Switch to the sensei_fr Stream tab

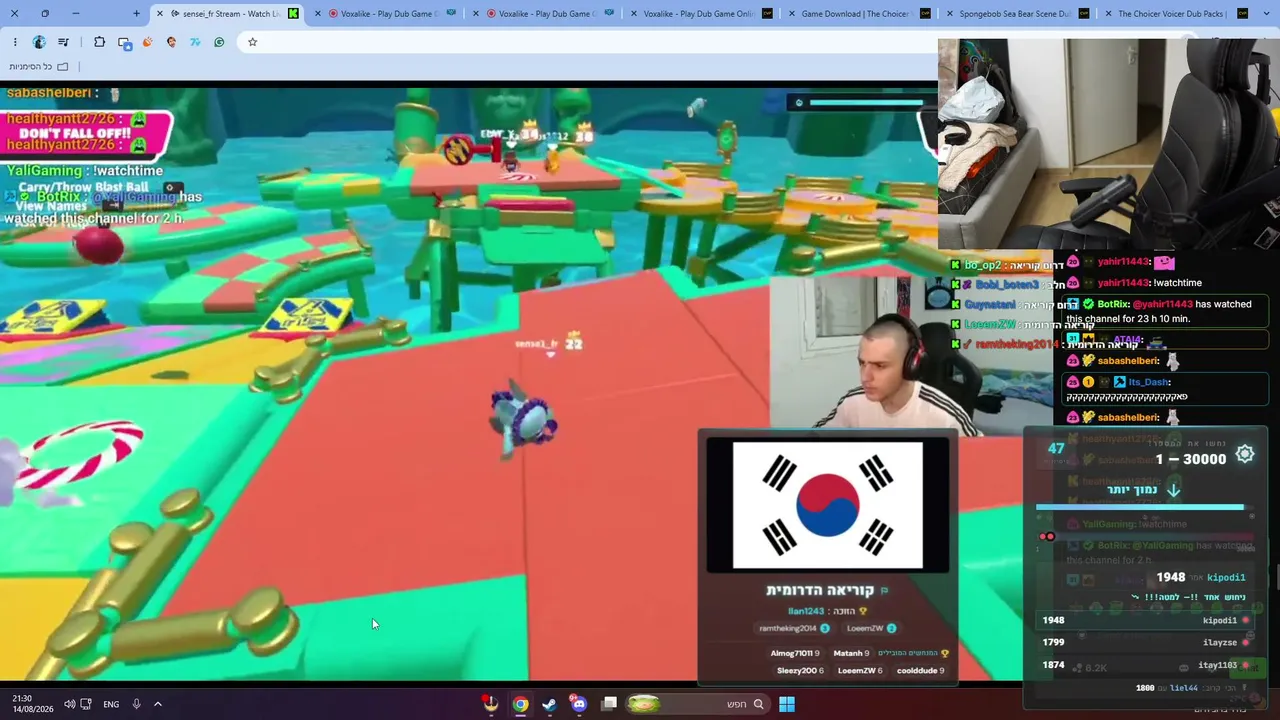point(228,14)
